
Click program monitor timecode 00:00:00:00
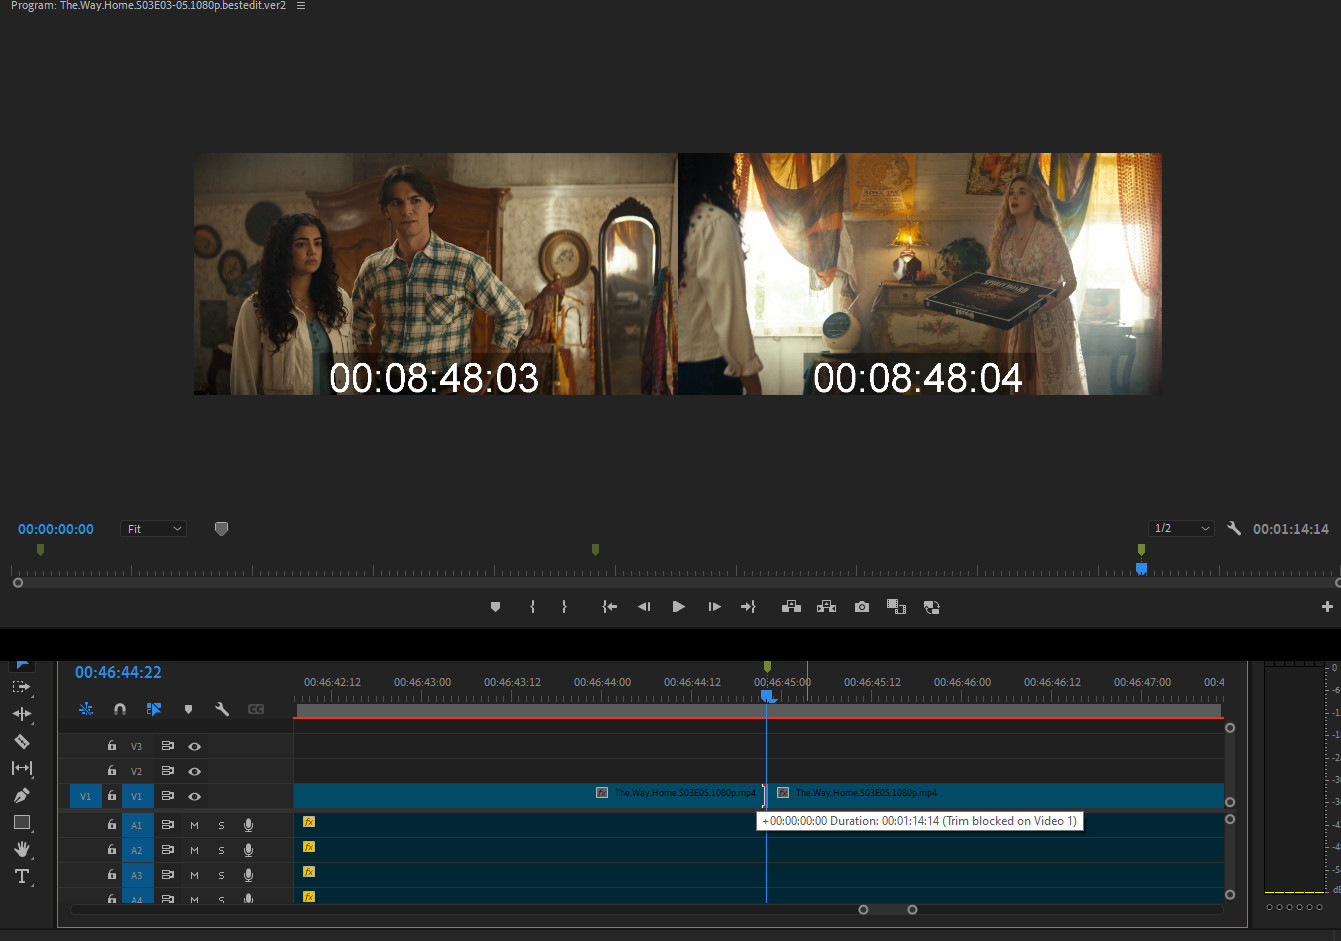(x=56, y=529)
